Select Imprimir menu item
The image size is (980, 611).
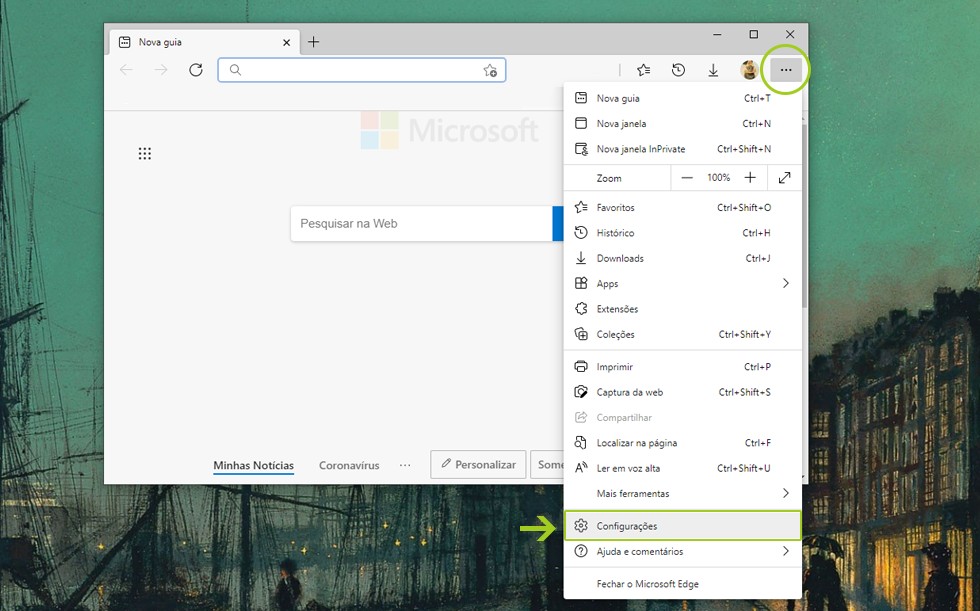pos(682,367)
